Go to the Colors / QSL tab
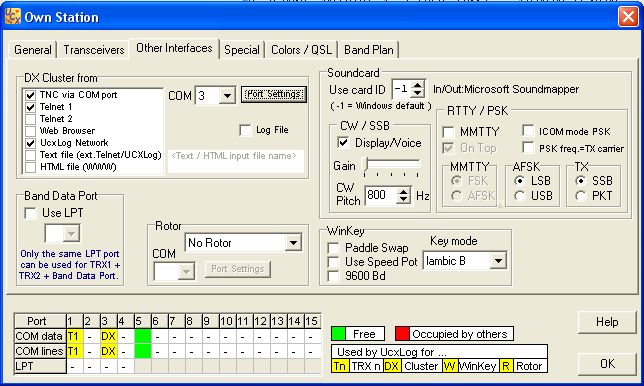This screenshot has width=644, height=386. point(301,50)
